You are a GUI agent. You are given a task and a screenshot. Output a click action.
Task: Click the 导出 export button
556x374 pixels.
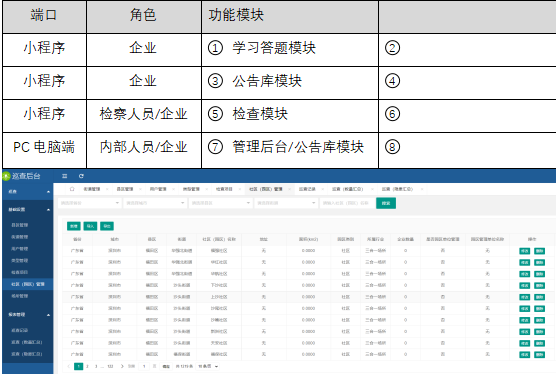point(107,226)
